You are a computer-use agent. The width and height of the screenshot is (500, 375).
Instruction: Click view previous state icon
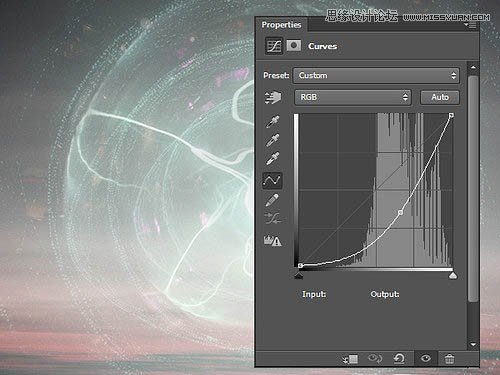pyautogui.click(x=375, y=359)
